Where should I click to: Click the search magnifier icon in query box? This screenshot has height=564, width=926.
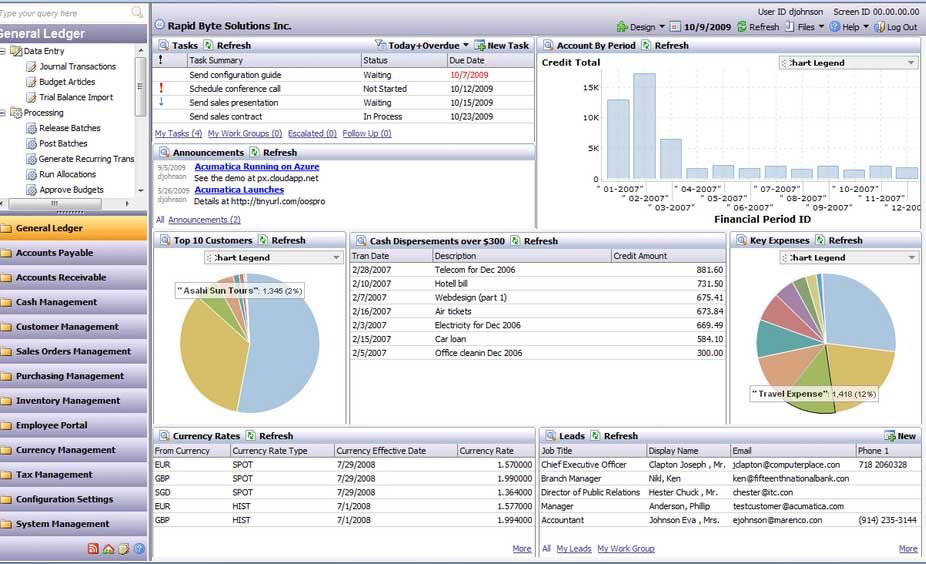tap(137, 13)
